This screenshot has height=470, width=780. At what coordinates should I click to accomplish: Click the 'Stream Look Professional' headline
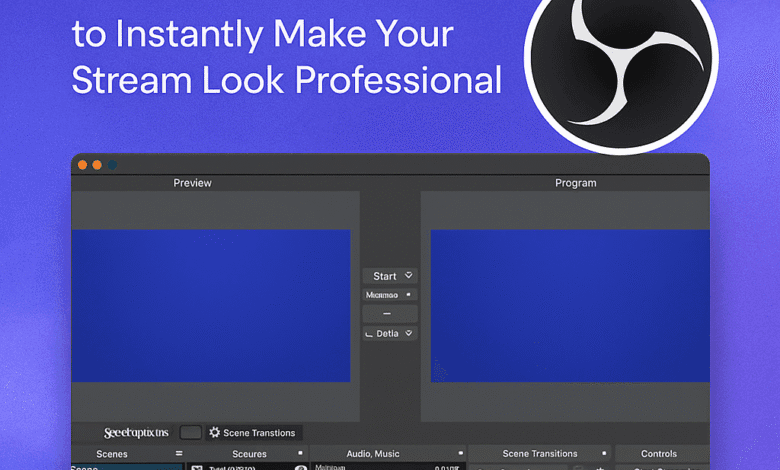[x=287, y=81]
